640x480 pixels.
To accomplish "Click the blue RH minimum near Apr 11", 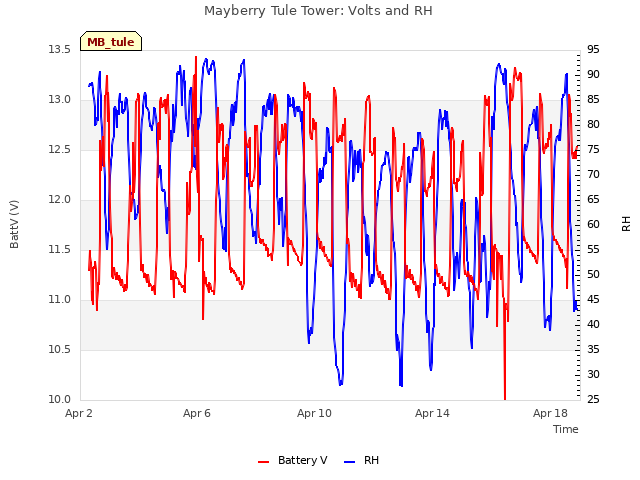I will click(x=341, y=382).
